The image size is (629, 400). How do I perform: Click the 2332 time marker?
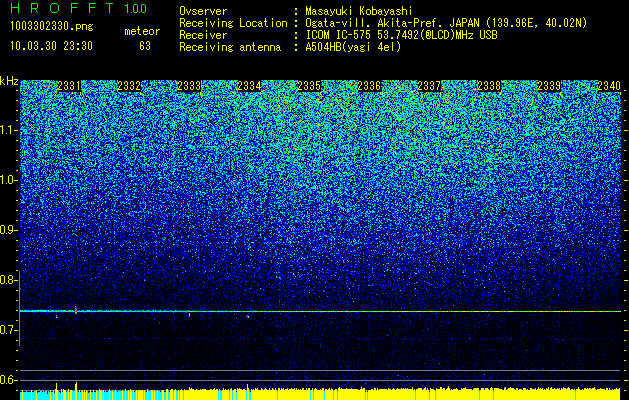click(129, 86)
